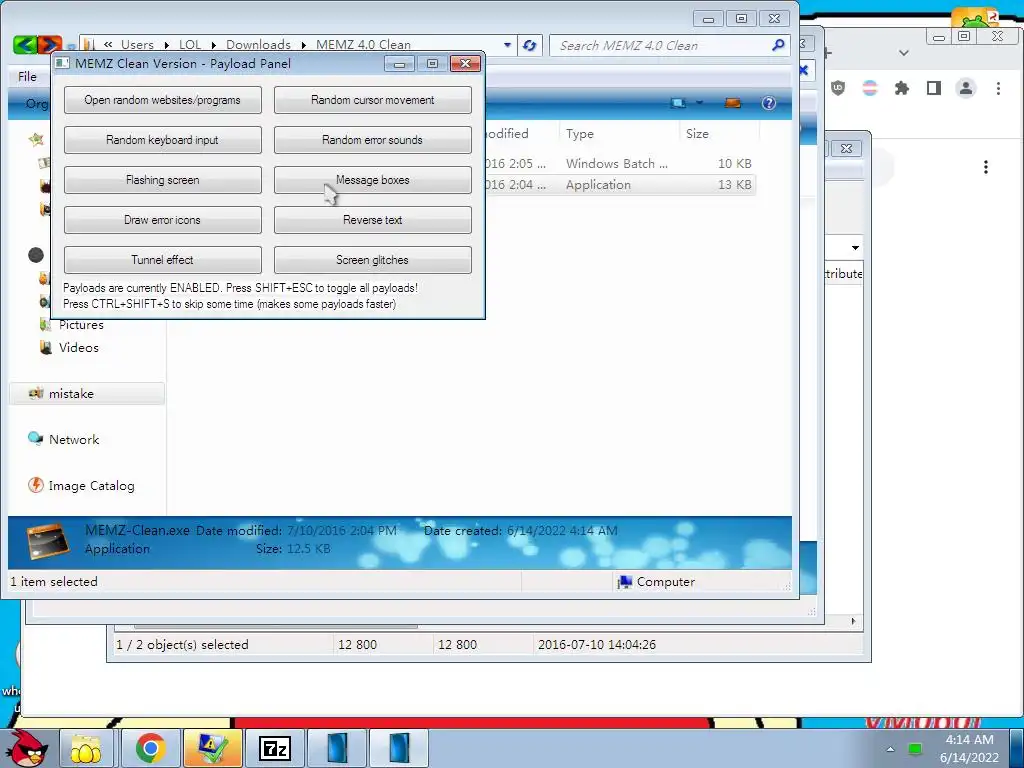Open Chrome three-dot main menu
1024x768 pixels.
point(998,88)
